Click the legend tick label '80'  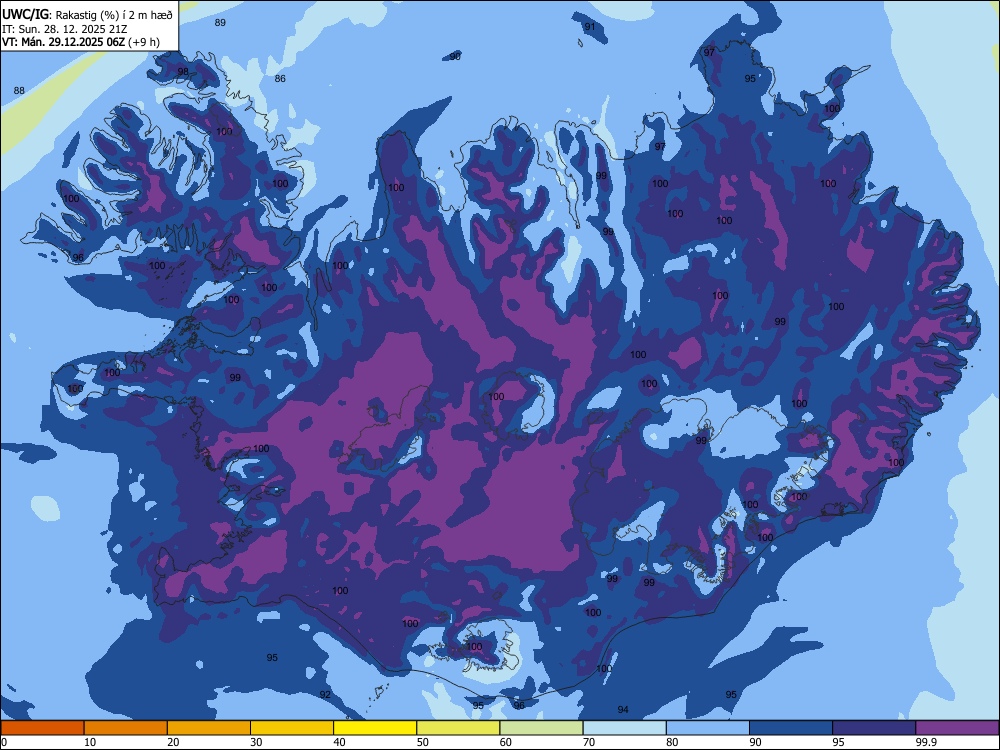(672, 742)
